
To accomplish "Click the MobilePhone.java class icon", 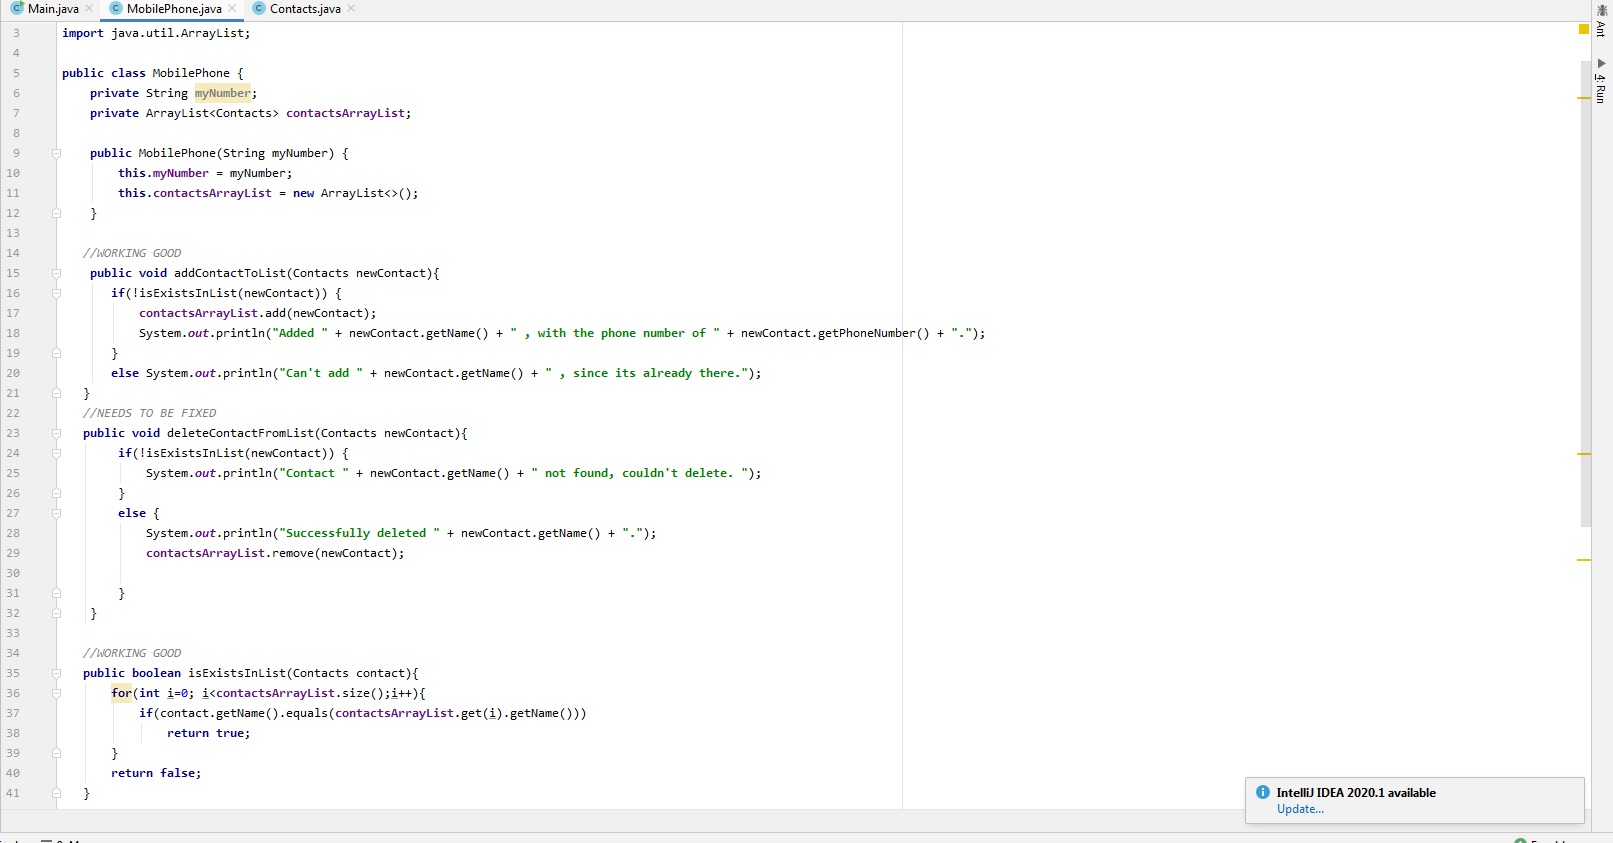I will pyautogui.click(x=116, y=8).
